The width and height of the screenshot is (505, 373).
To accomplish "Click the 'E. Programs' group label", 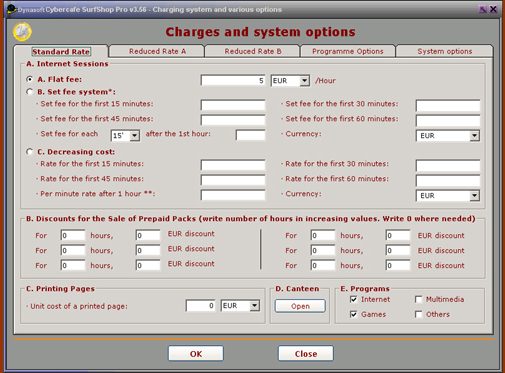I will pos(365,289).
